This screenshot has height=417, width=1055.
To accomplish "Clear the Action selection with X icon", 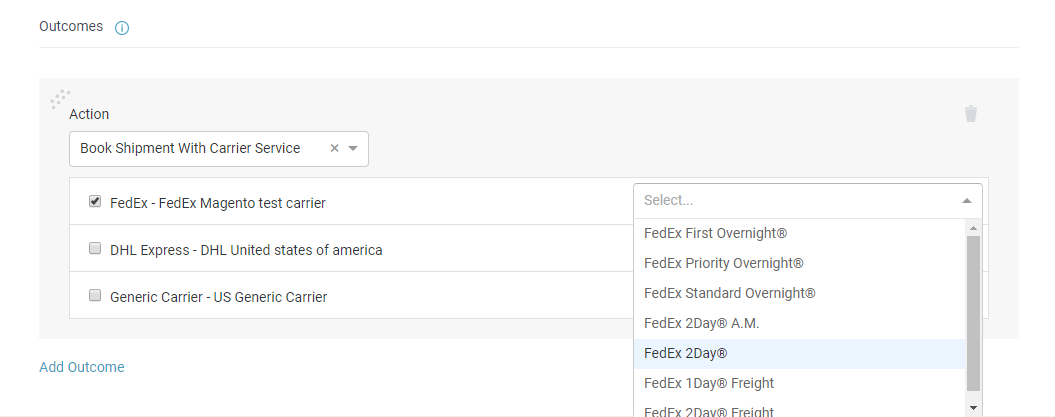I will [334, 148].
